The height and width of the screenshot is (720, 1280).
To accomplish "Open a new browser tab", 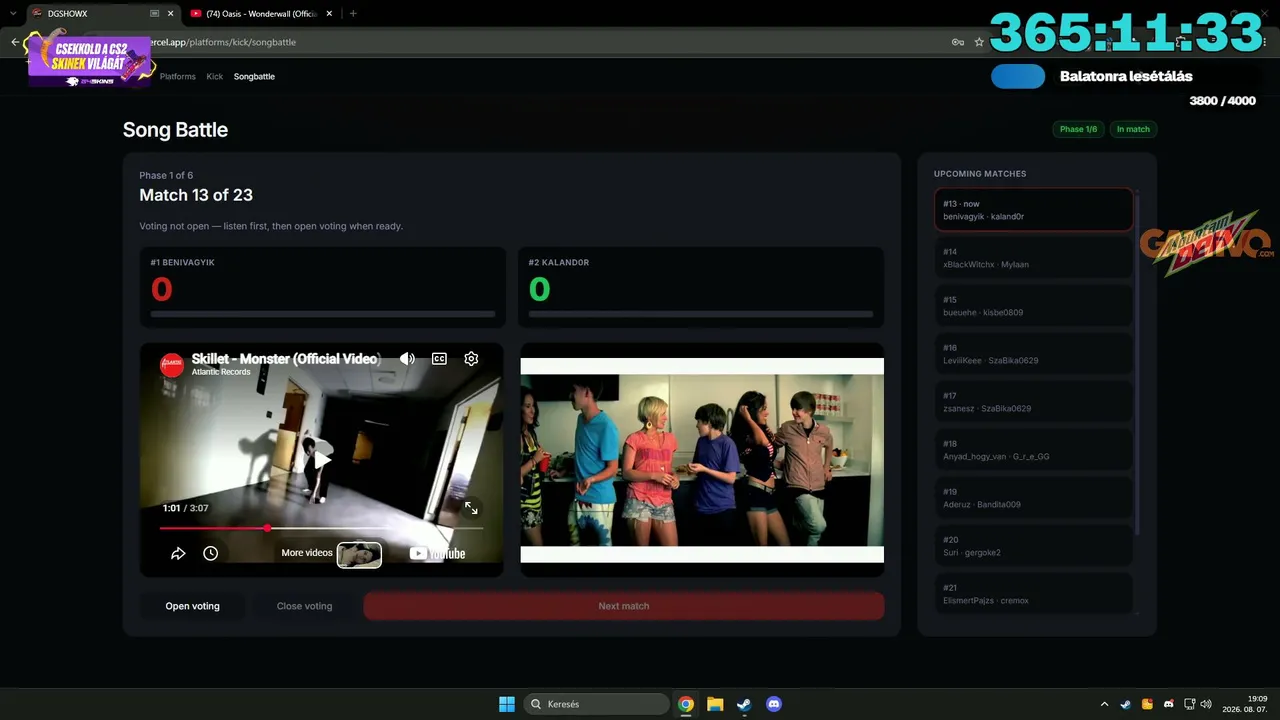I will click(353, 14).
